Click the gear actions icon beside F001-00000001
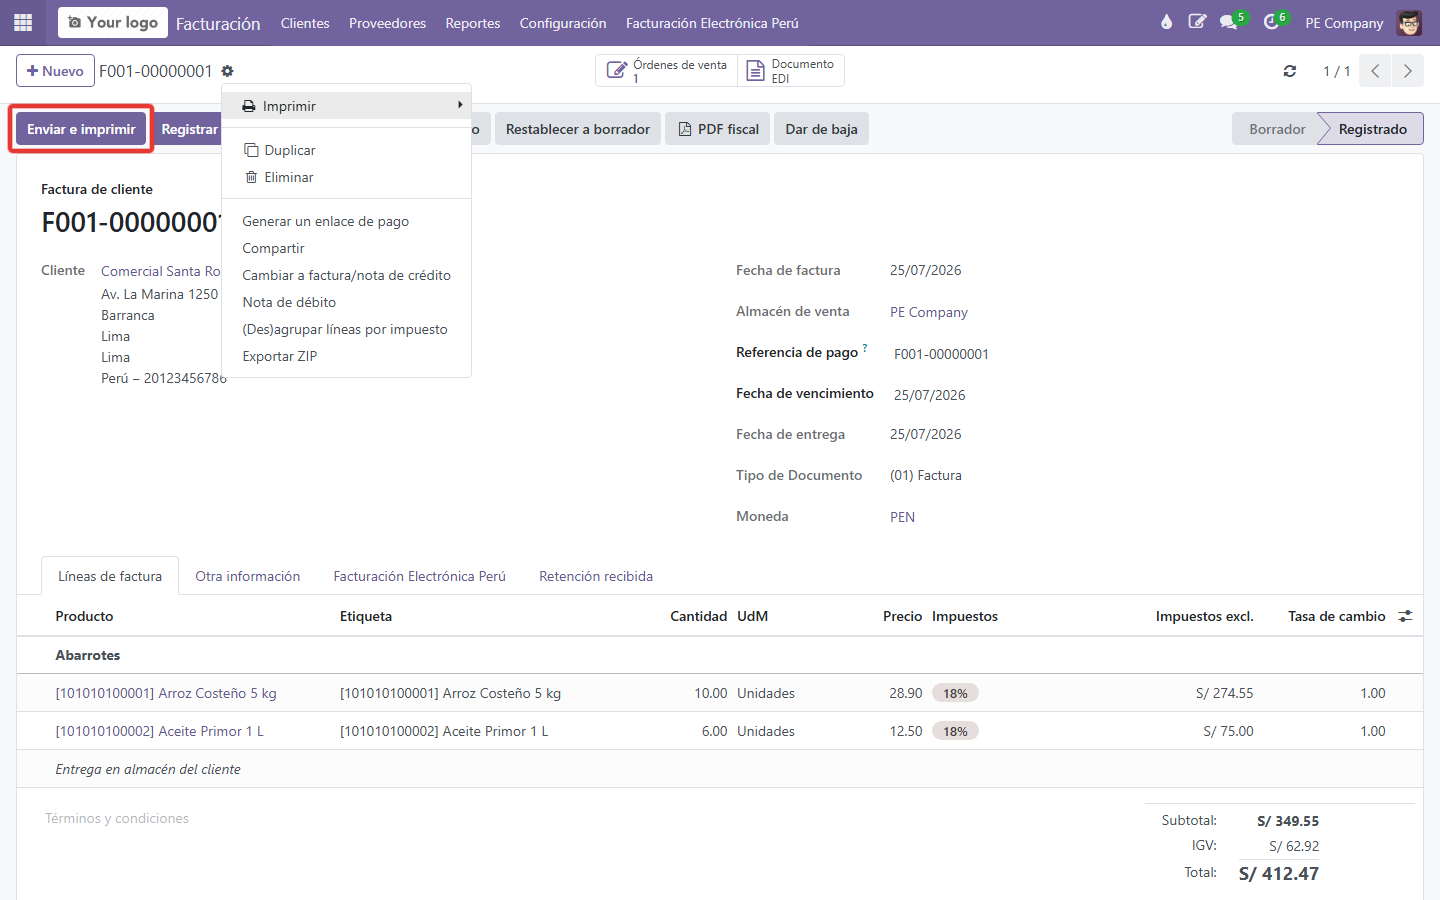This screenshot has width=1440, height=900. (x=227, y=71)
